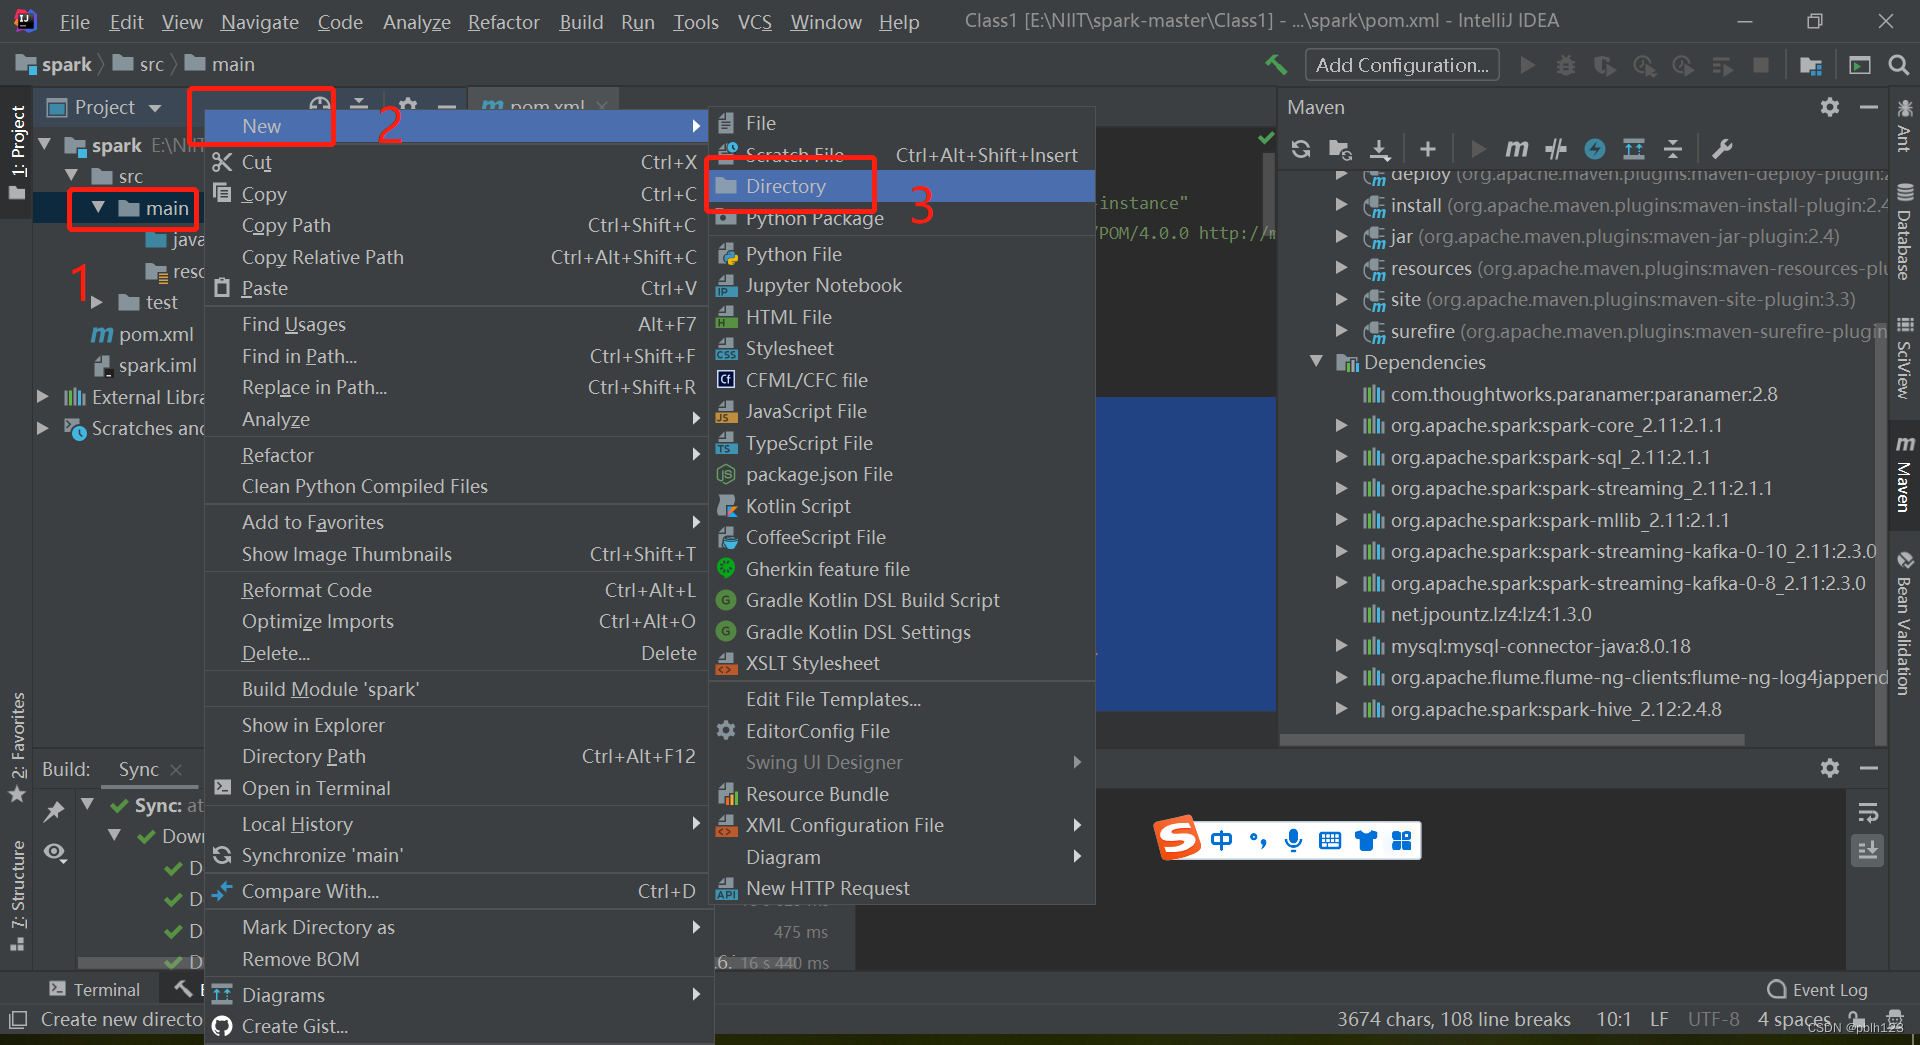Click the Run with Coverage icon
This screenshot has height=1045, width=1920.
[x=1605, y=65]
